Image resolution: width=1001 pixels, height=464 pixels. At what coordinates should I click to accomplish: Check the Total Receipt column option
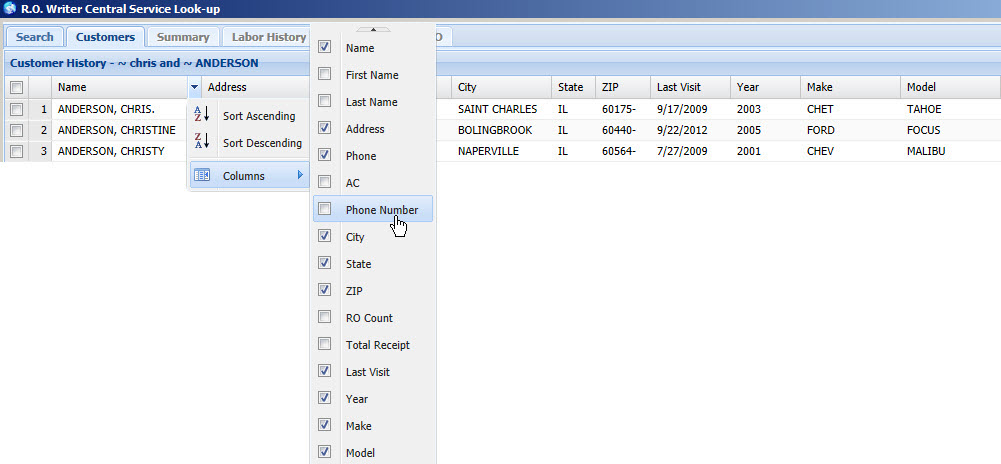point(324,345)
